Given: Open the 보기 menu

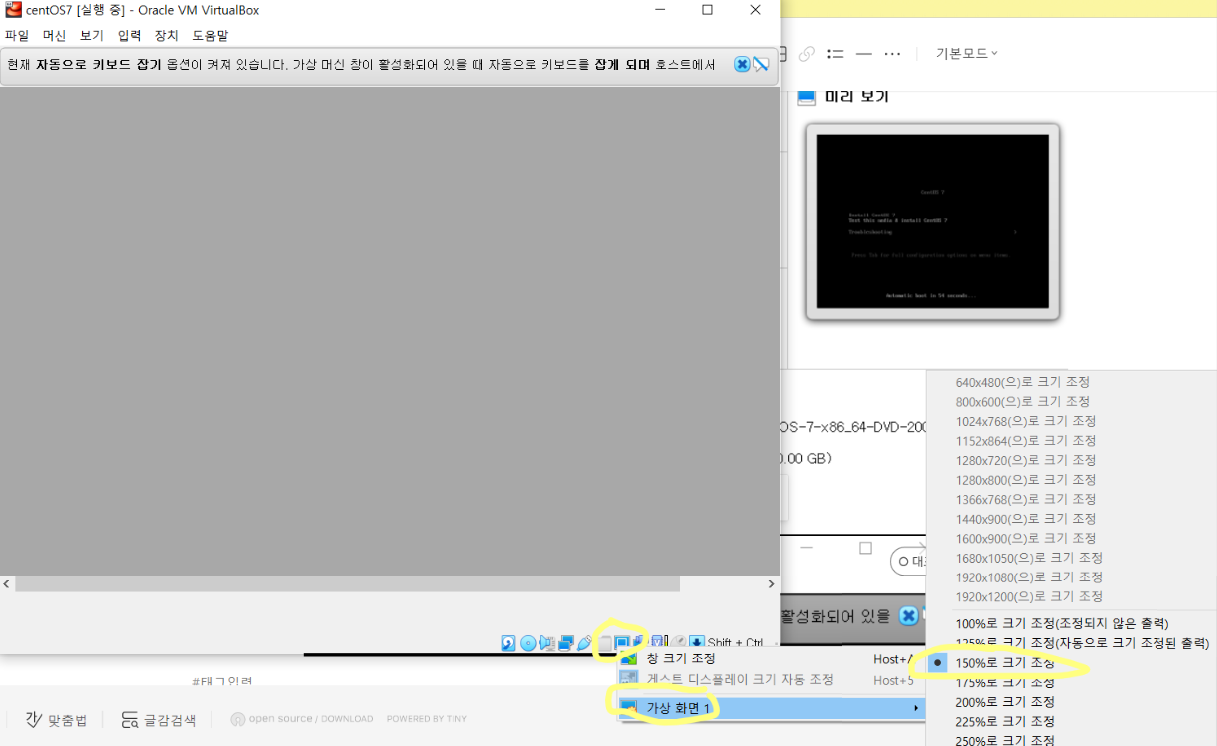Looking at the screenshot, I should coord(91,35).
